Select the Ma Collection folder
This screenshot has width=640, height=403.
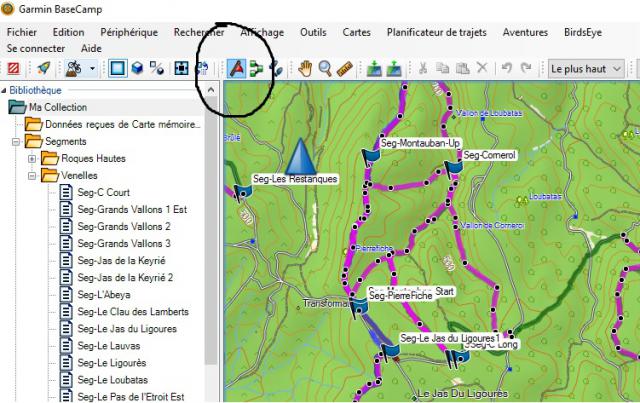58,107
